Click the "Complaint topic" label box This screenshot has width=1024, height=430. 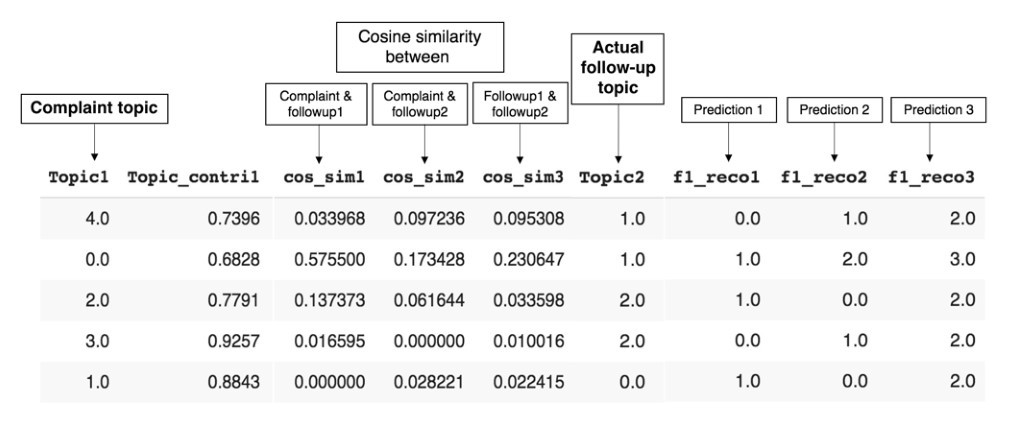[x=93, y=109]
